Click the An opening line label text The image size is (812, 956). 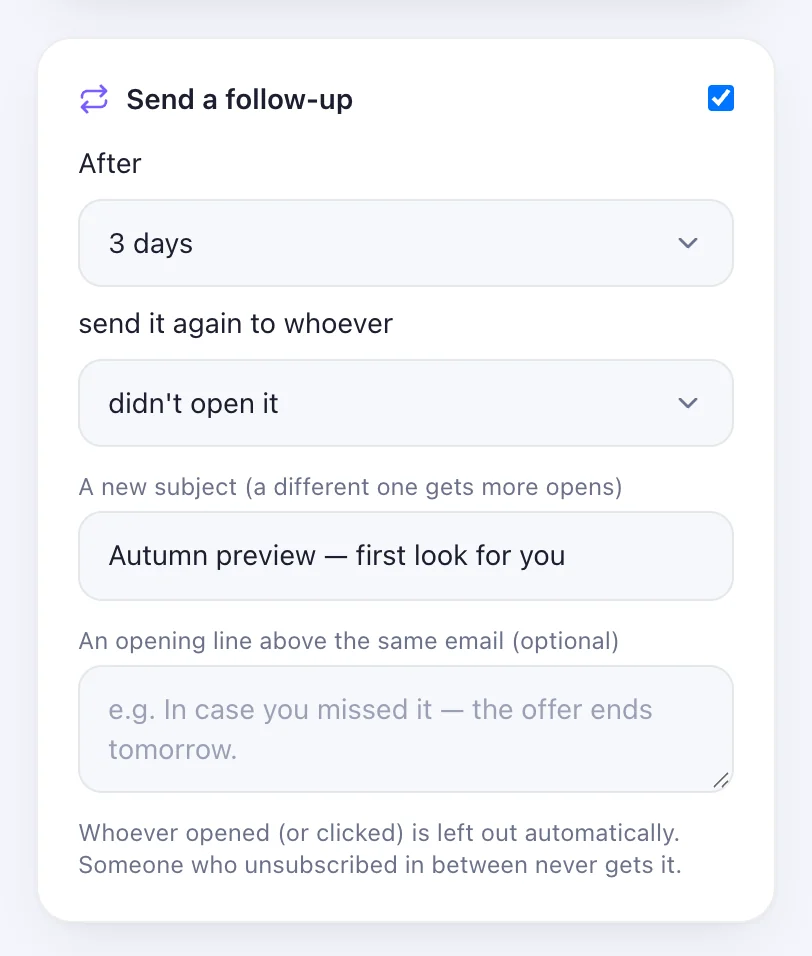(x=349, y=641)
